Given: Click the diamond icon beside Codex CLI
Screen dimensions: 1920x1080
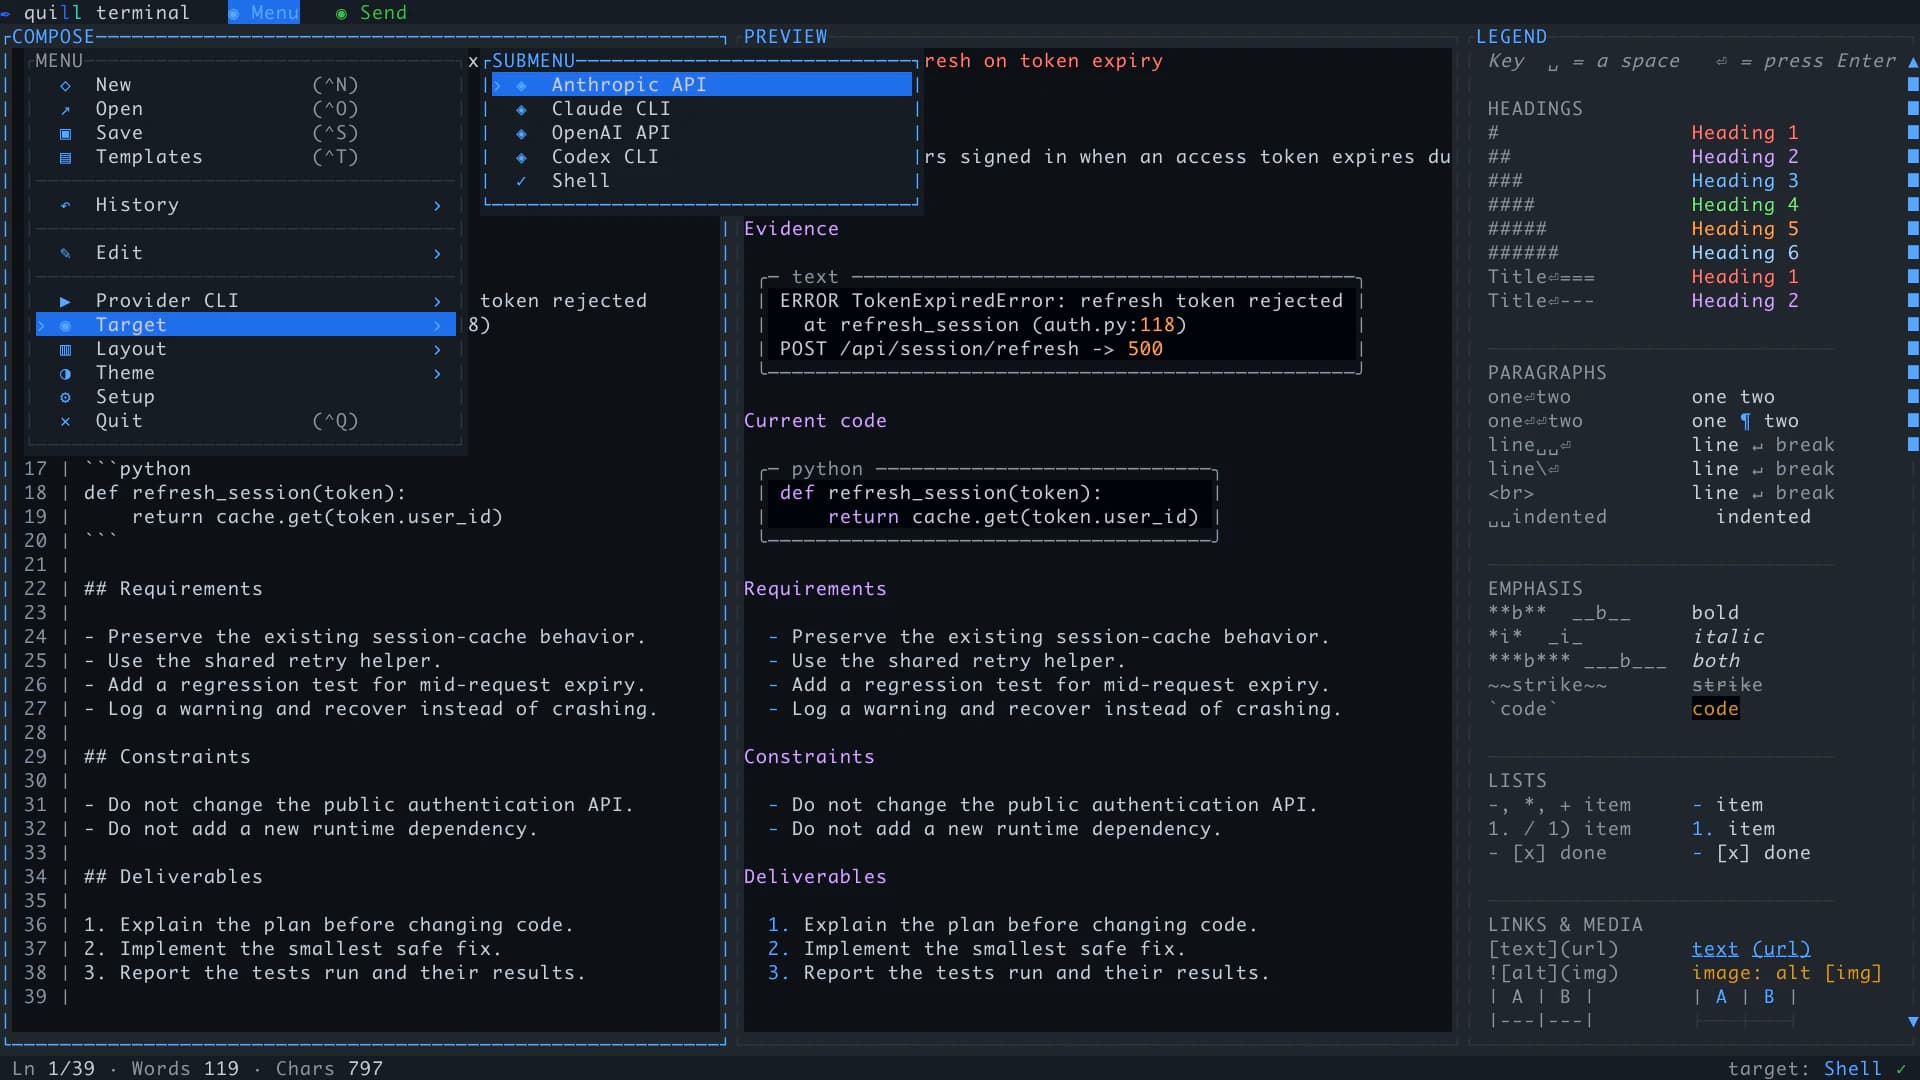Looking at the screenshot, I should (521, 158).
